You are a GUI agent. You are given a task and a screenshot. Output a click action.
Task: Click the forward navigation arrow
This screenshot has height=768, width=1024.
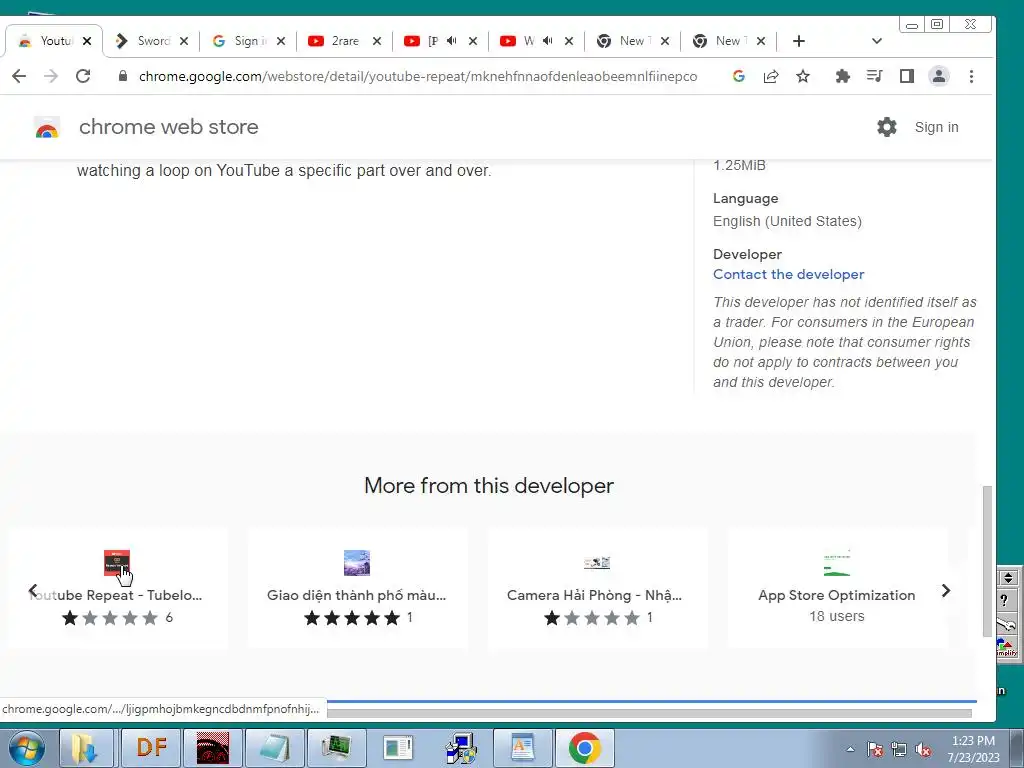click(51, 76)
